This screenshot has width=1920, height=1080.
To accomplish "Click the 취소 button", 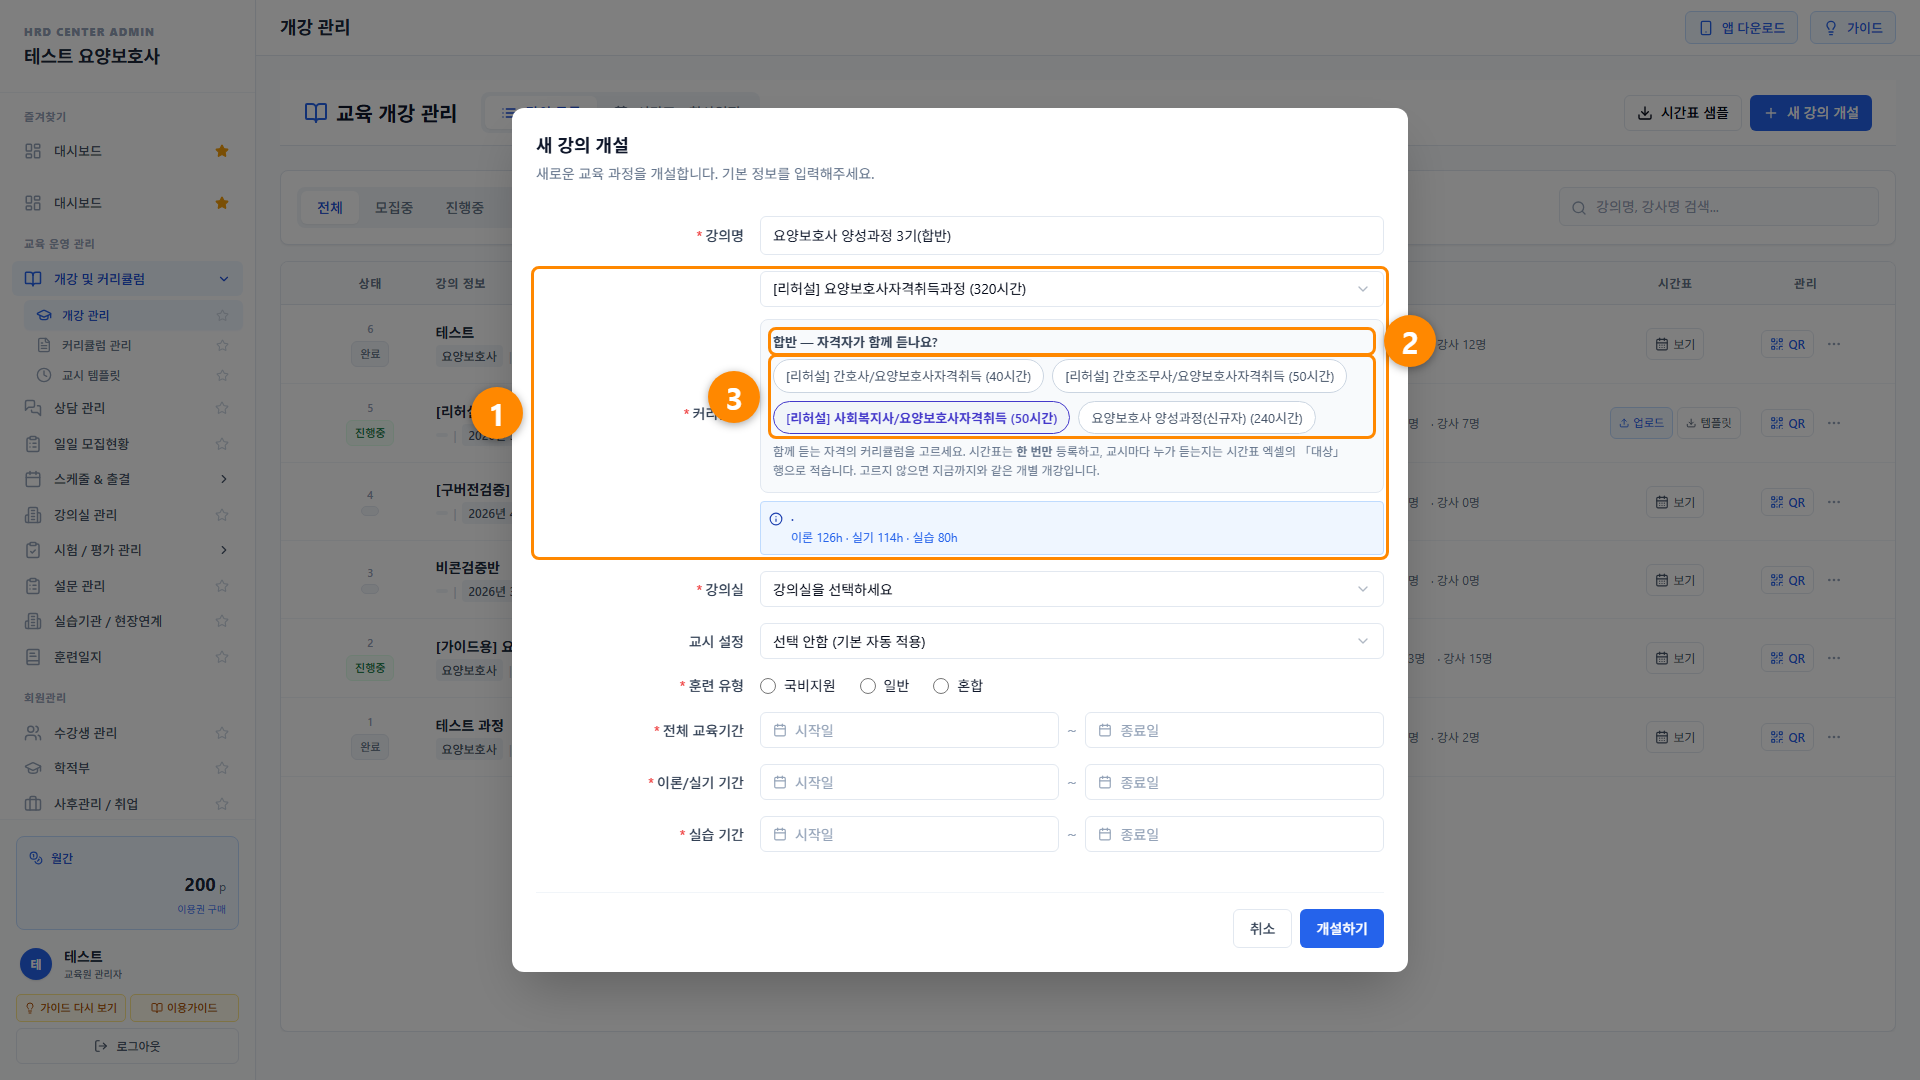I will point(1262,929).
